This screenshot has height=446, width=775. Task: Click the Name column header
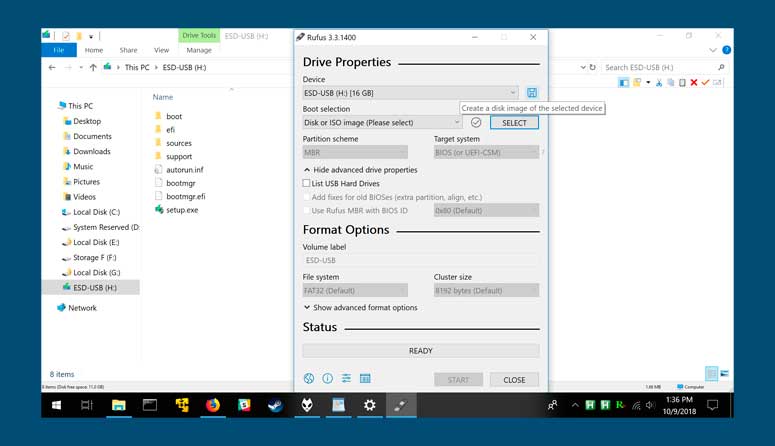(x=163, y=97)
